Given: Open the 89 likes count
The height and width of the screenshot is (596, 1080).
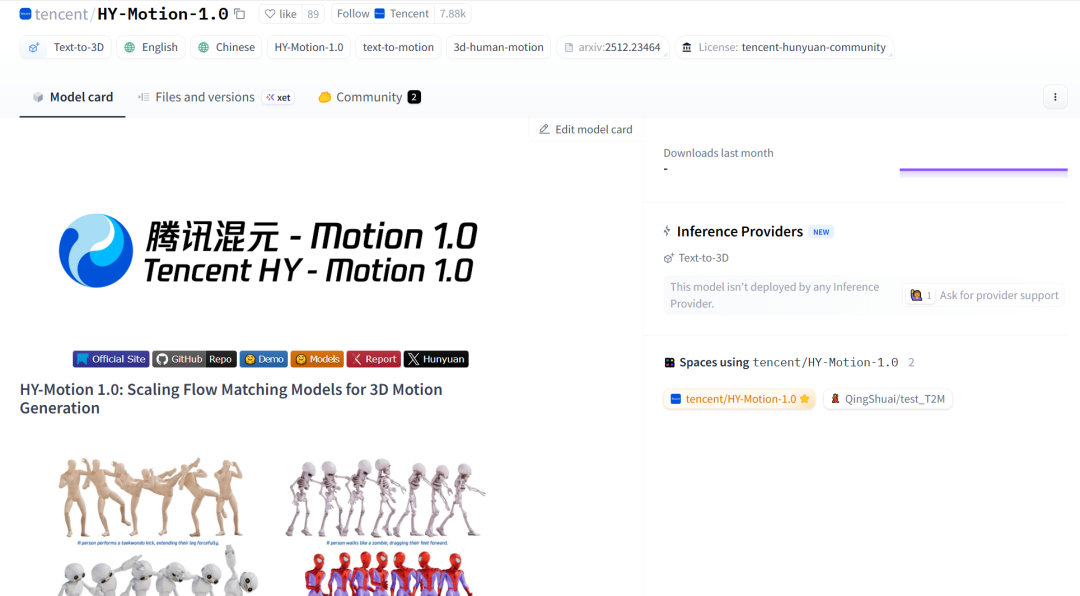Looking at the screenshot, I should [313, 14].
